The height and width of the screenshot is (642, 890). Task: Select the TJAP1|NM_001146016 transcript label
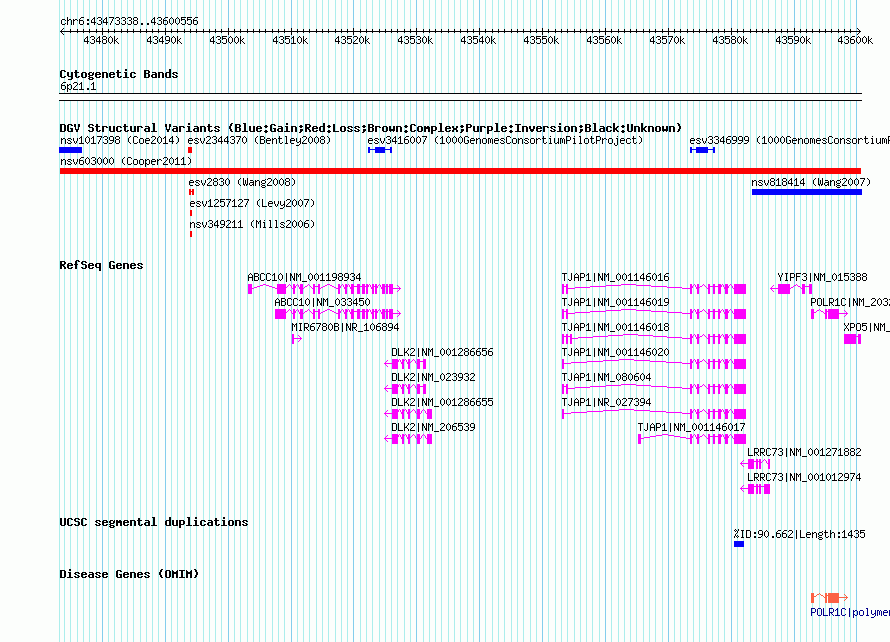(x=615, y=278)
